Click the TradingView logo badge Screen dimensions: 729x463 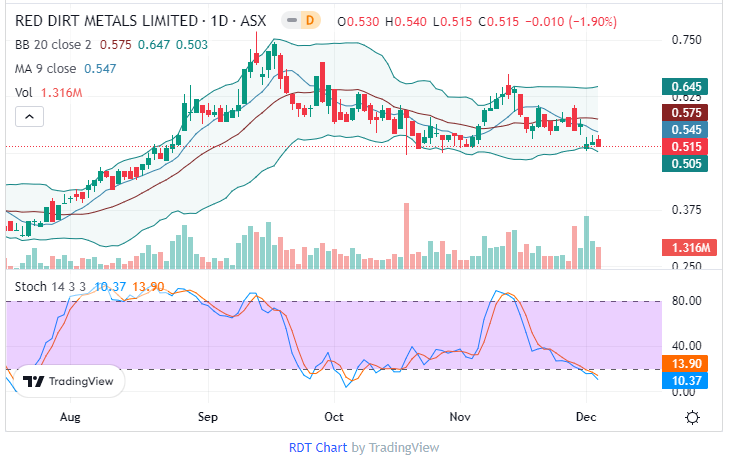coord(68,381)
